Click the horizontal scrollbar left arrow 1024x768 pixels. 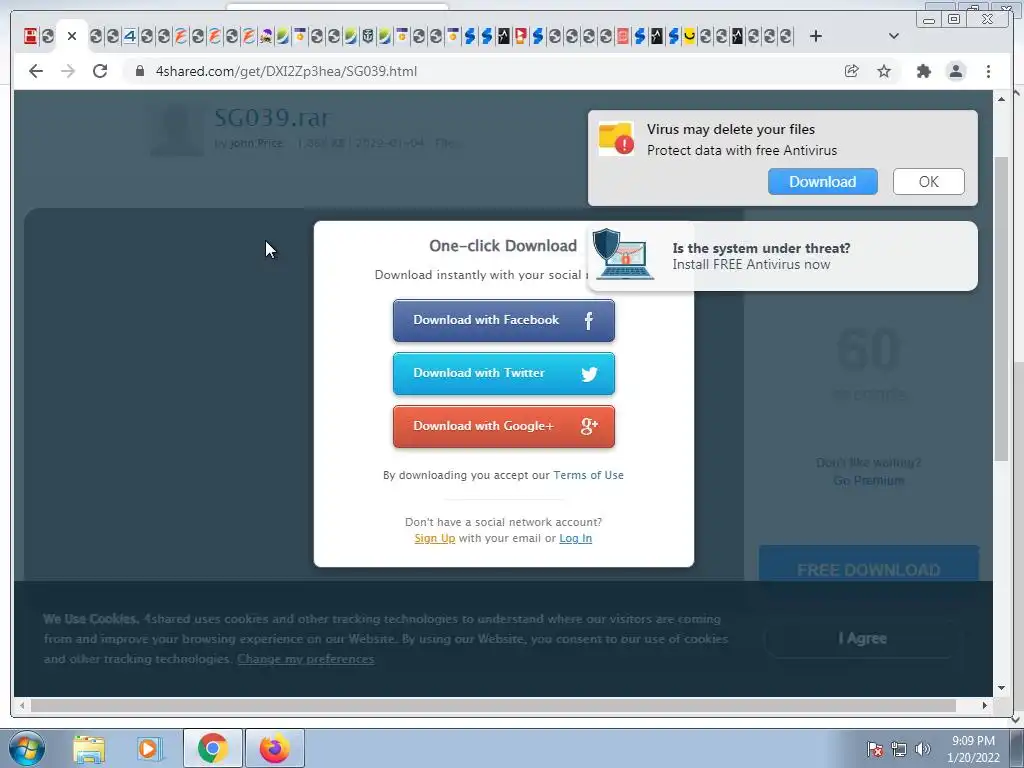tap(22, 705)
